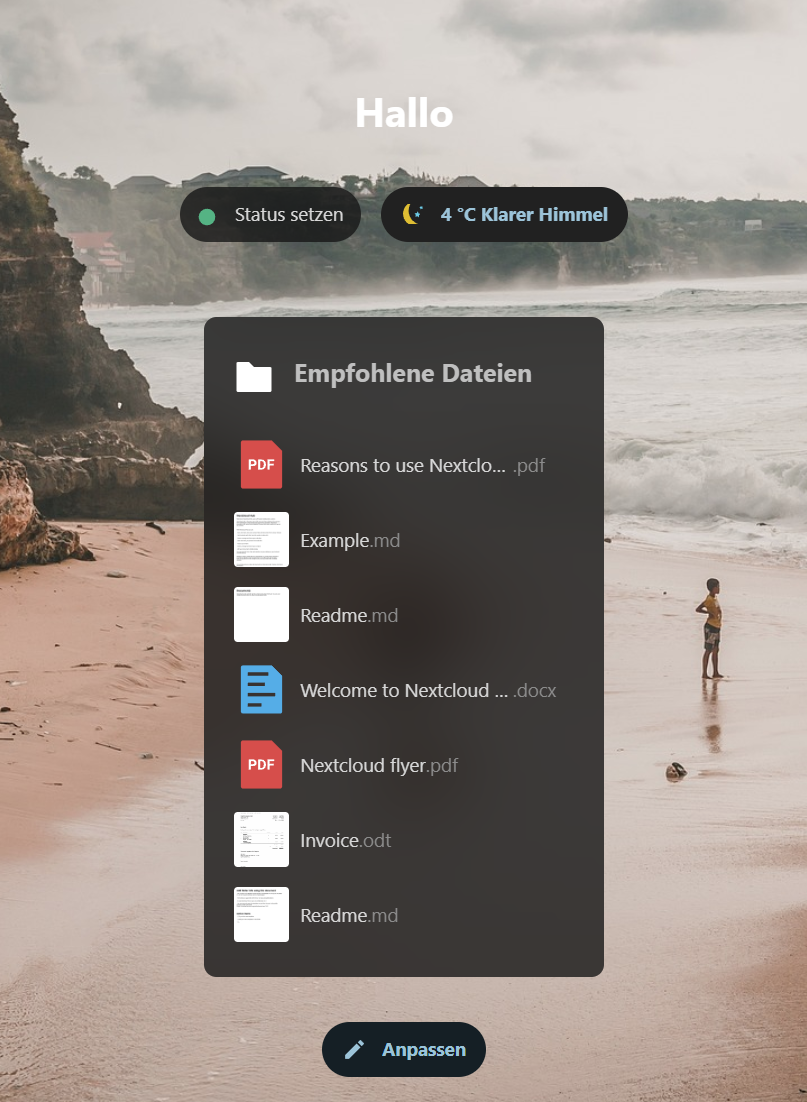The width and height of the screenshot is (807, 1102).
Task: Open the Invoice.odt file name
Action: click(345, 841)
